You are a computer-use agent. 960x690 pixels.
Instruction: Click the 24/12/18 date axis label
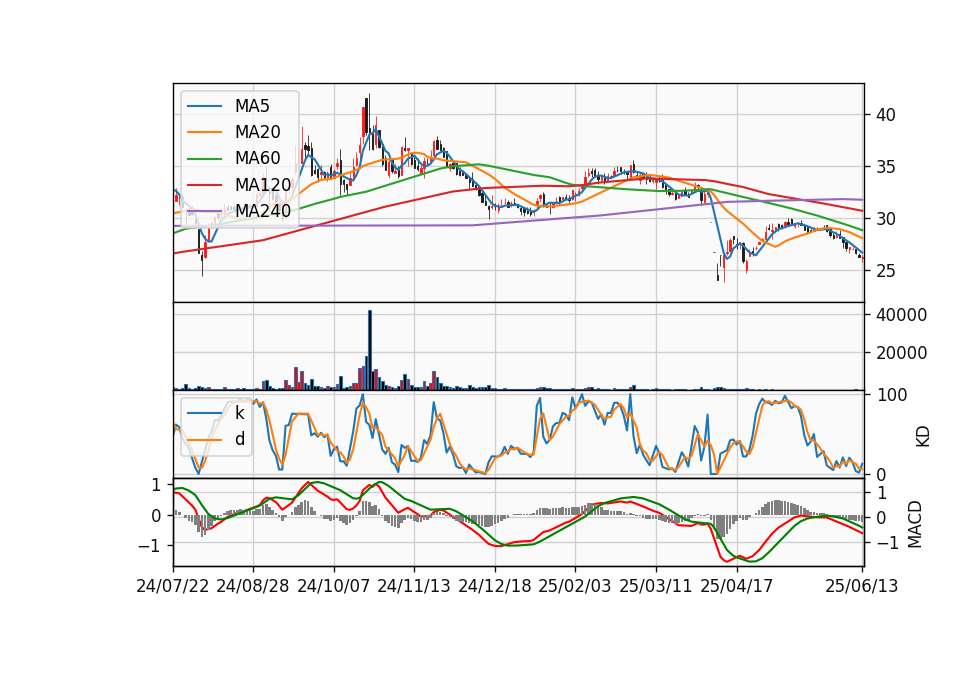coord(495,586)
